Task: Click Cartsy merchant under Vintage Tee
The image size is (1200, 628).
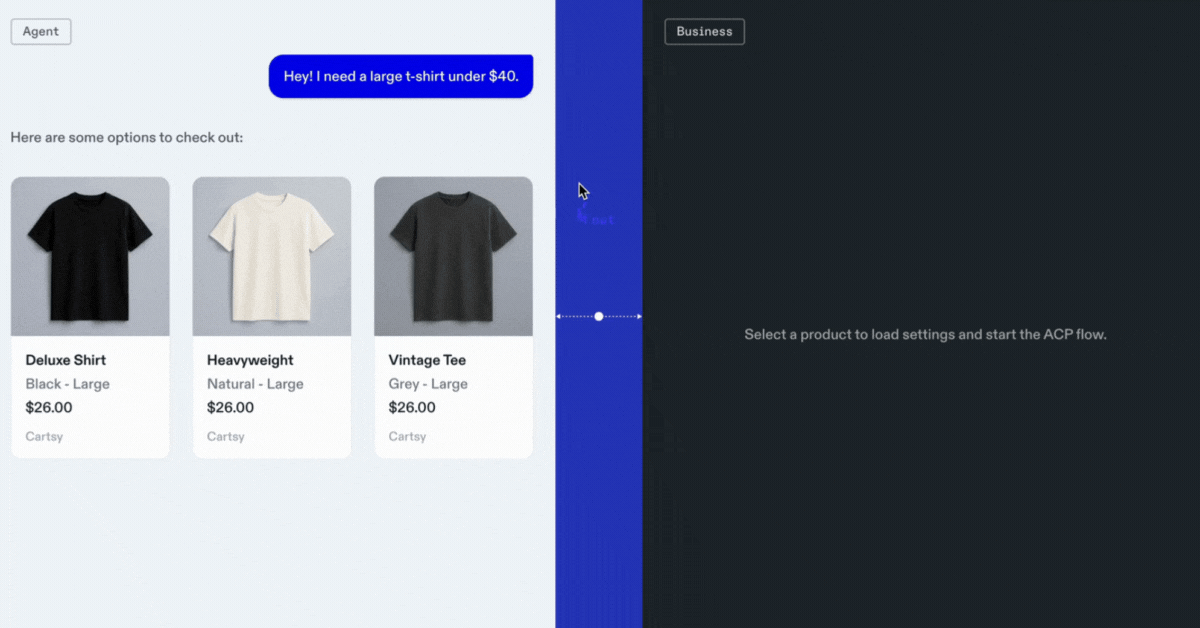Action: coord(407,436)
